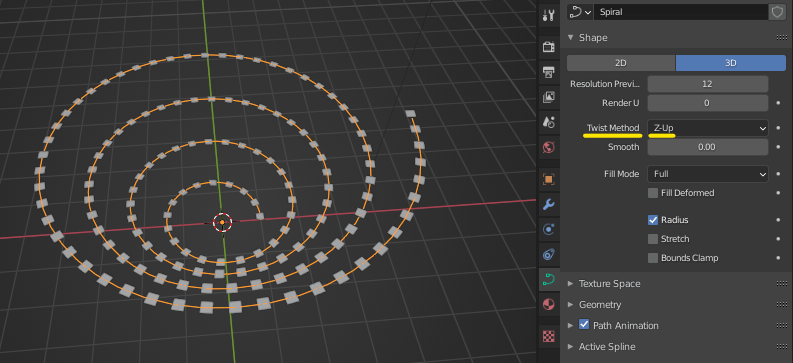This screenshot has width=793, height=363.
Task: Enable the Fill Deformed checkbox
Action: 653,193
